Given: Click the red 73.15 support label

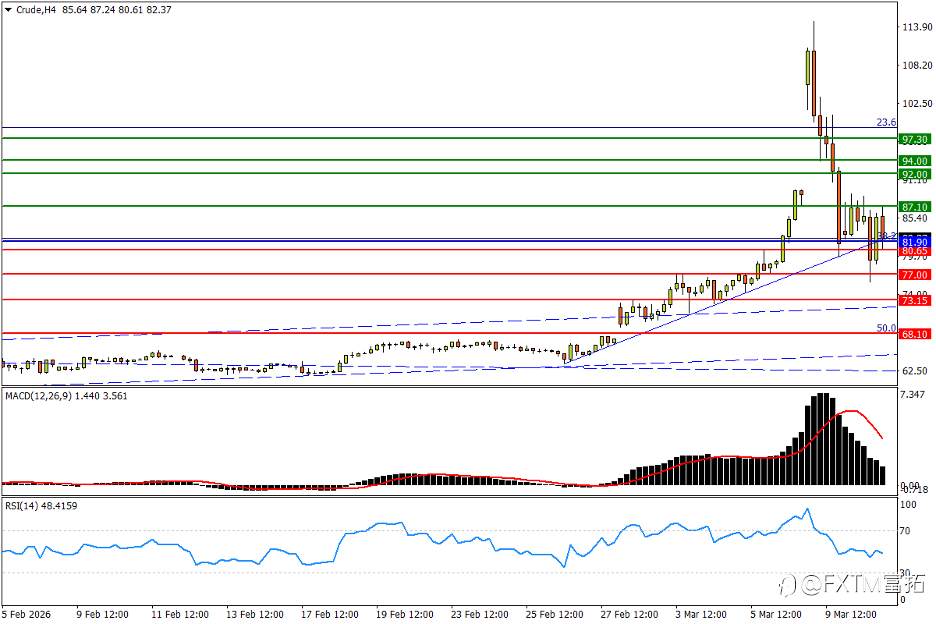Looking at the screenshot, I should [915, 300].
